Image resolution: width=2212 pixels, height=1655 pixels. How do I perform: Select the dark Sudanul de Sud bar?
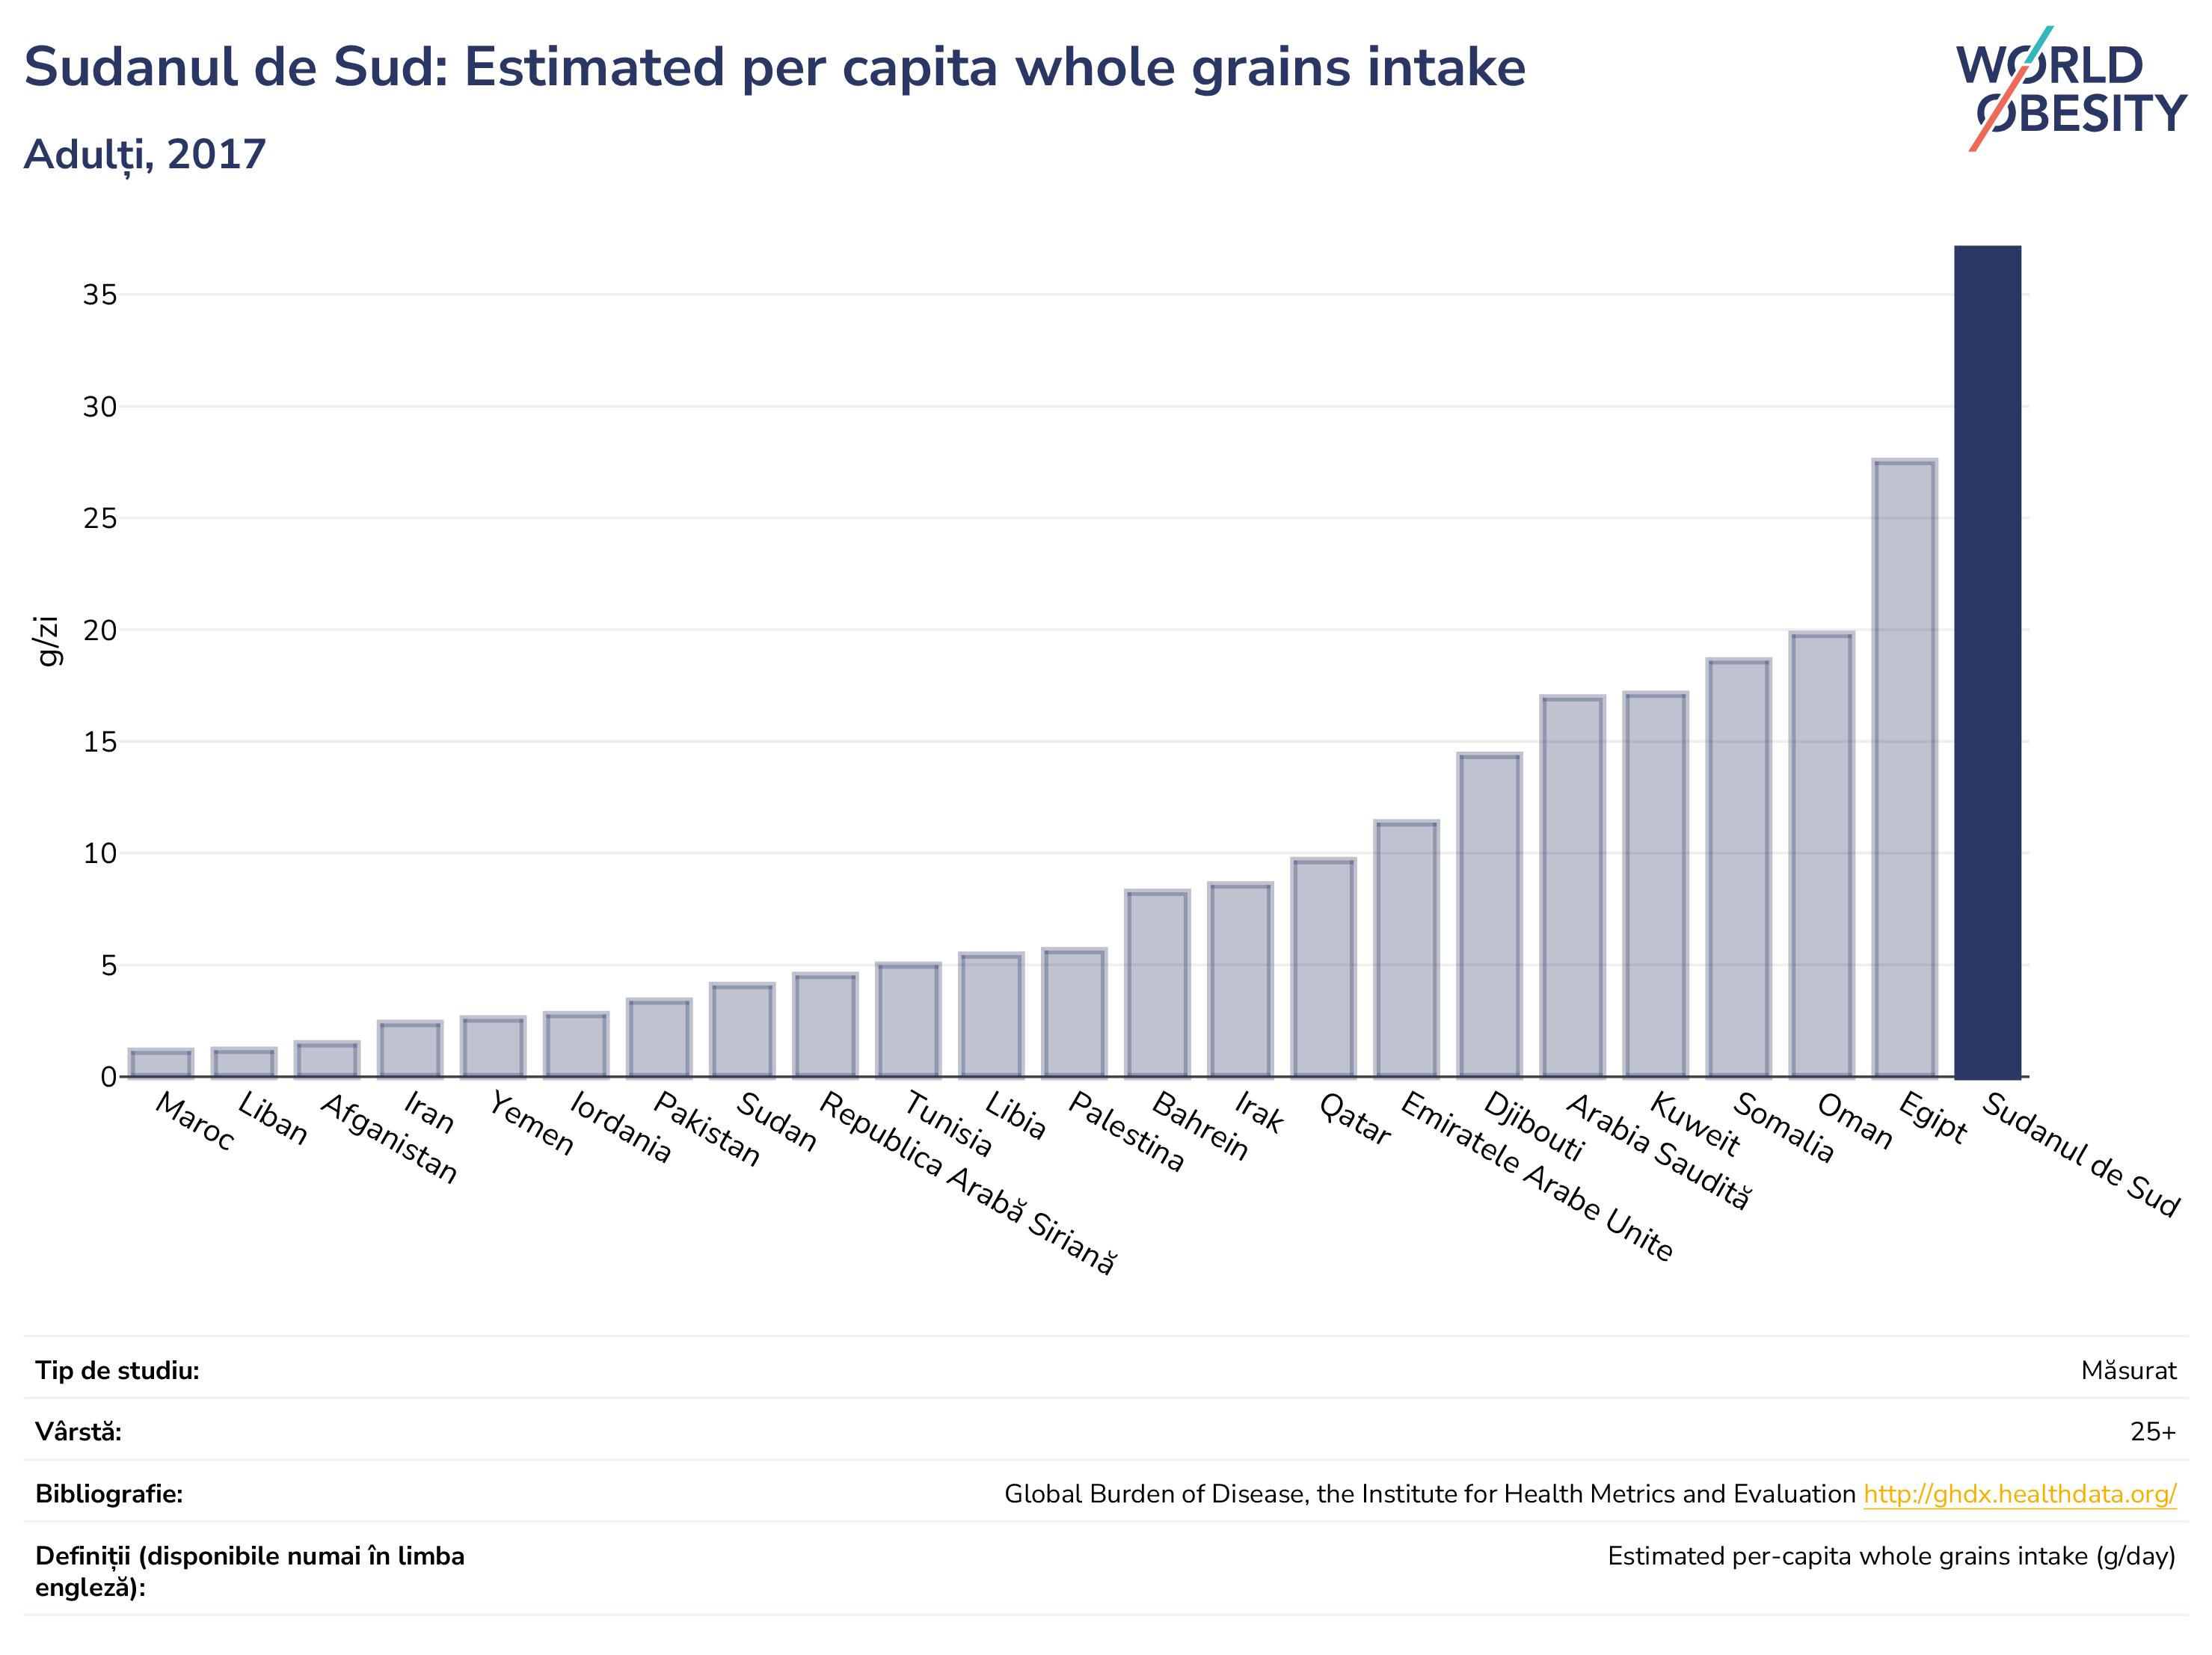pos(1988,662)
